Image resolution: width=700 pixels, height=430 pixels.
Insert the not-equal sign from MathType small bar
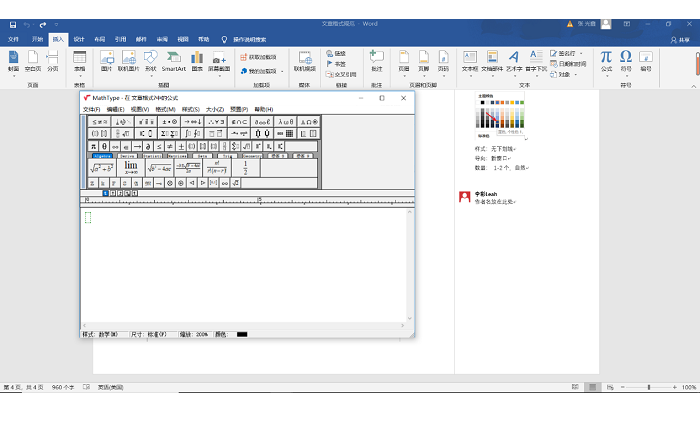(x=170, y=146)
